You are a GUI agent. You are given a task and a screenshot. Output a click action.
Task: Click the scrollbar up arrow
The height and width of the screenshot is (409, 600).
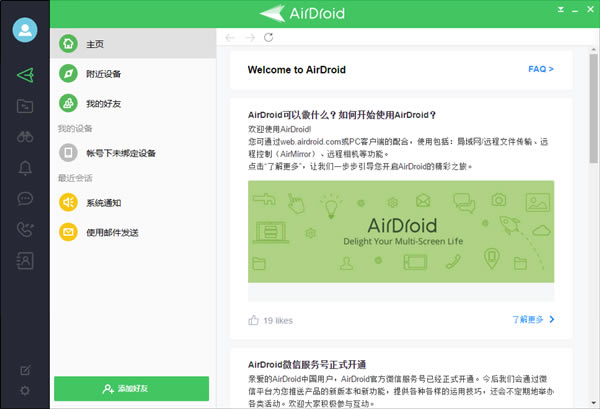[593, 49]
